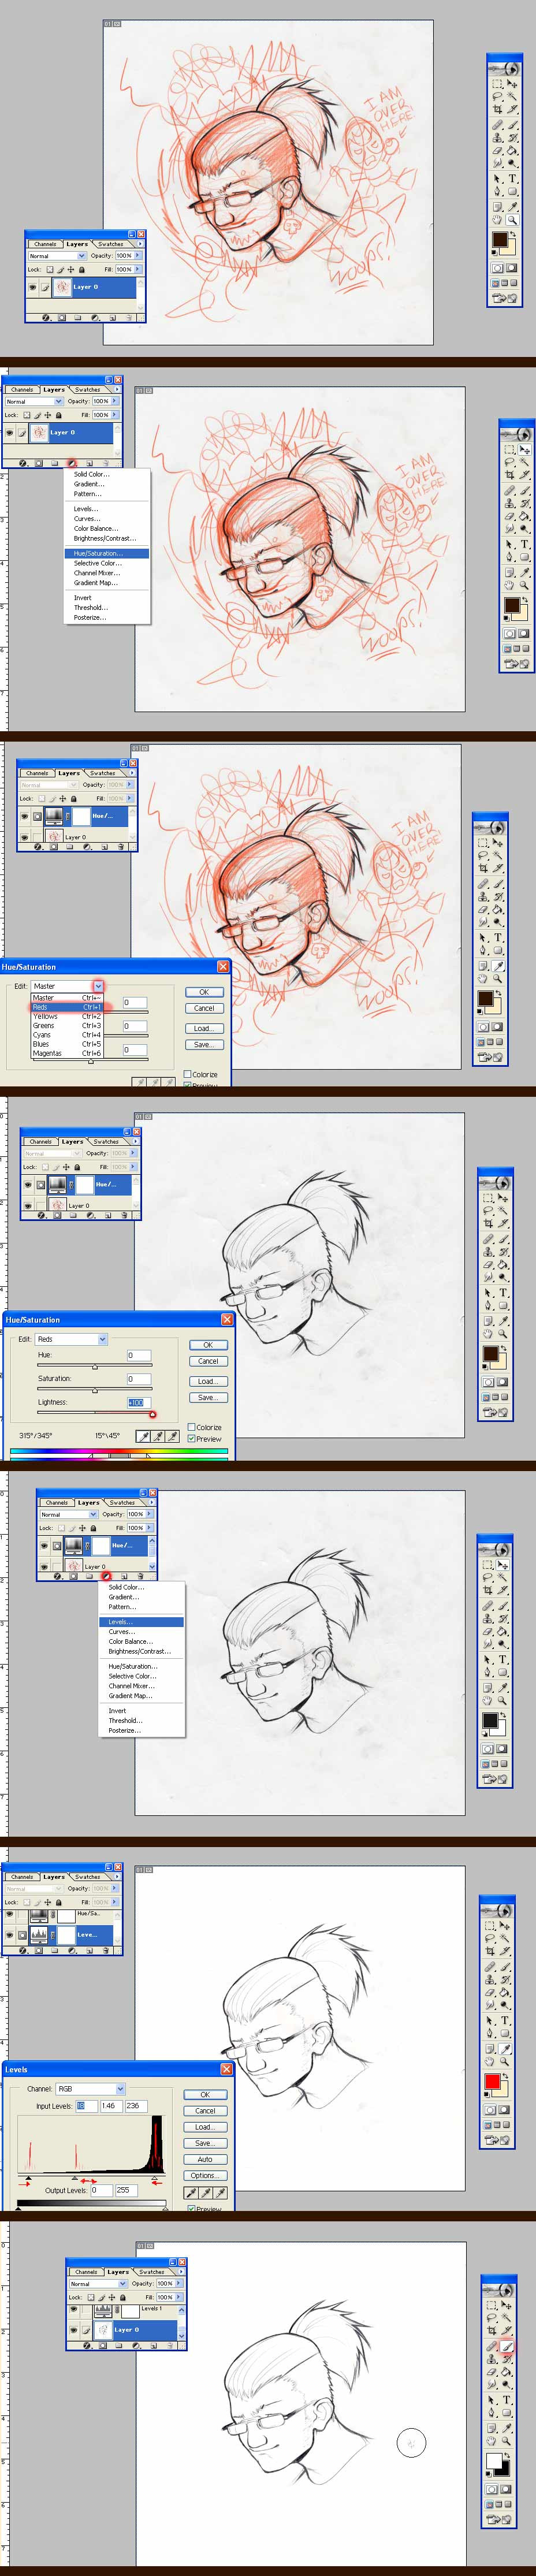Select the Zoom tool in the top toolbox
536x2576 pixels.
pos(512,220)
